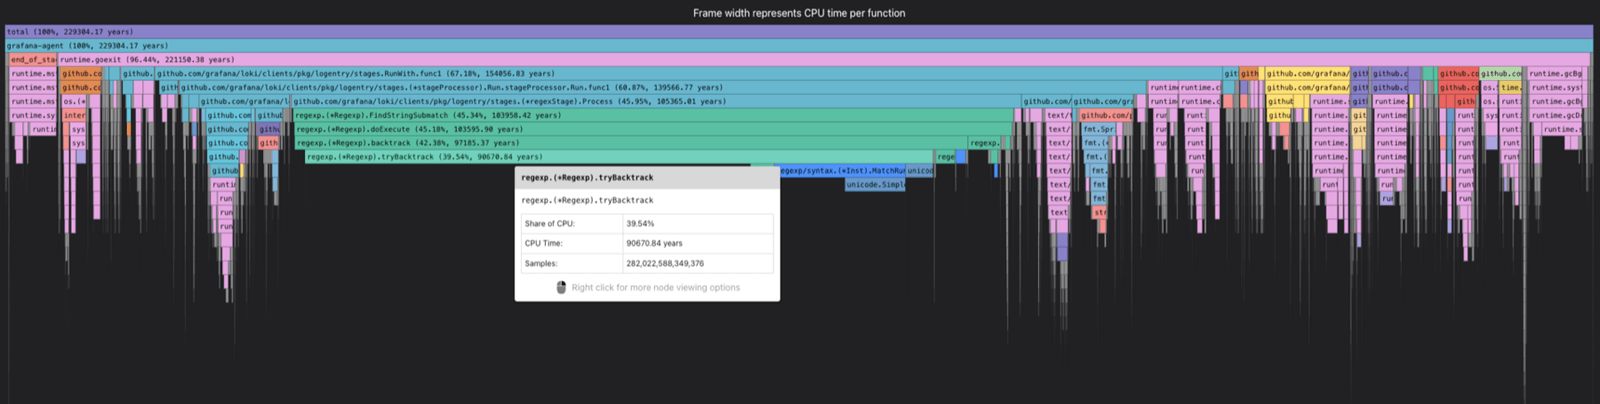Click the 'CPU Time:' label
Viewport: 1600px width, 404px height.
tap(544, 243)
